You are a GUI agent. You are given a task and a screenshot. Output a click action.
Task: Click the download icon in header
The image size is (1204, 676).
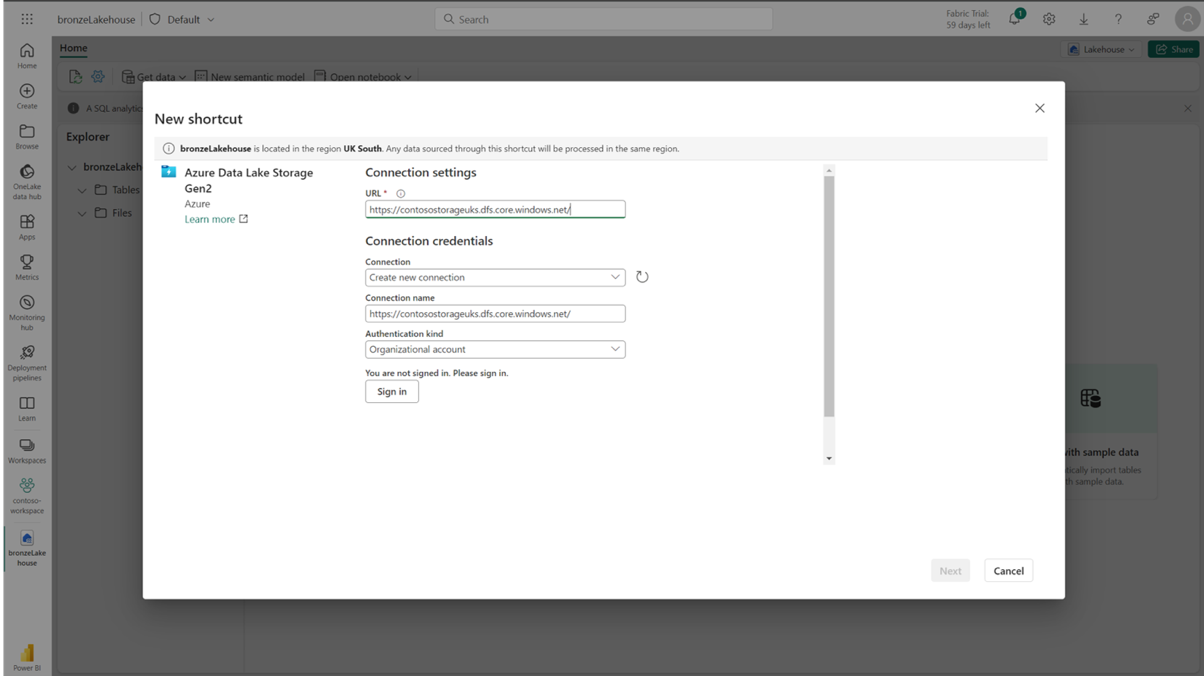[x=1084, y=19]
